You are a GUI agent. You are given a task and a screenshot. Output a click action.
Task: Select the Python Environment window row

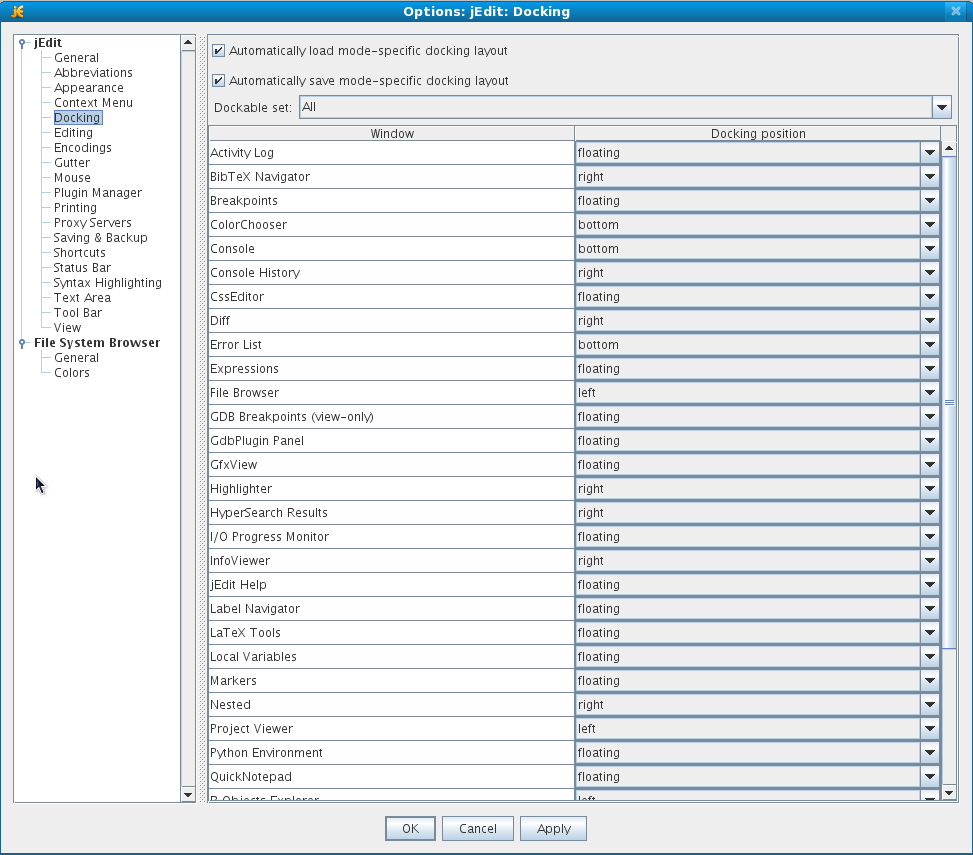coord(392,753)
